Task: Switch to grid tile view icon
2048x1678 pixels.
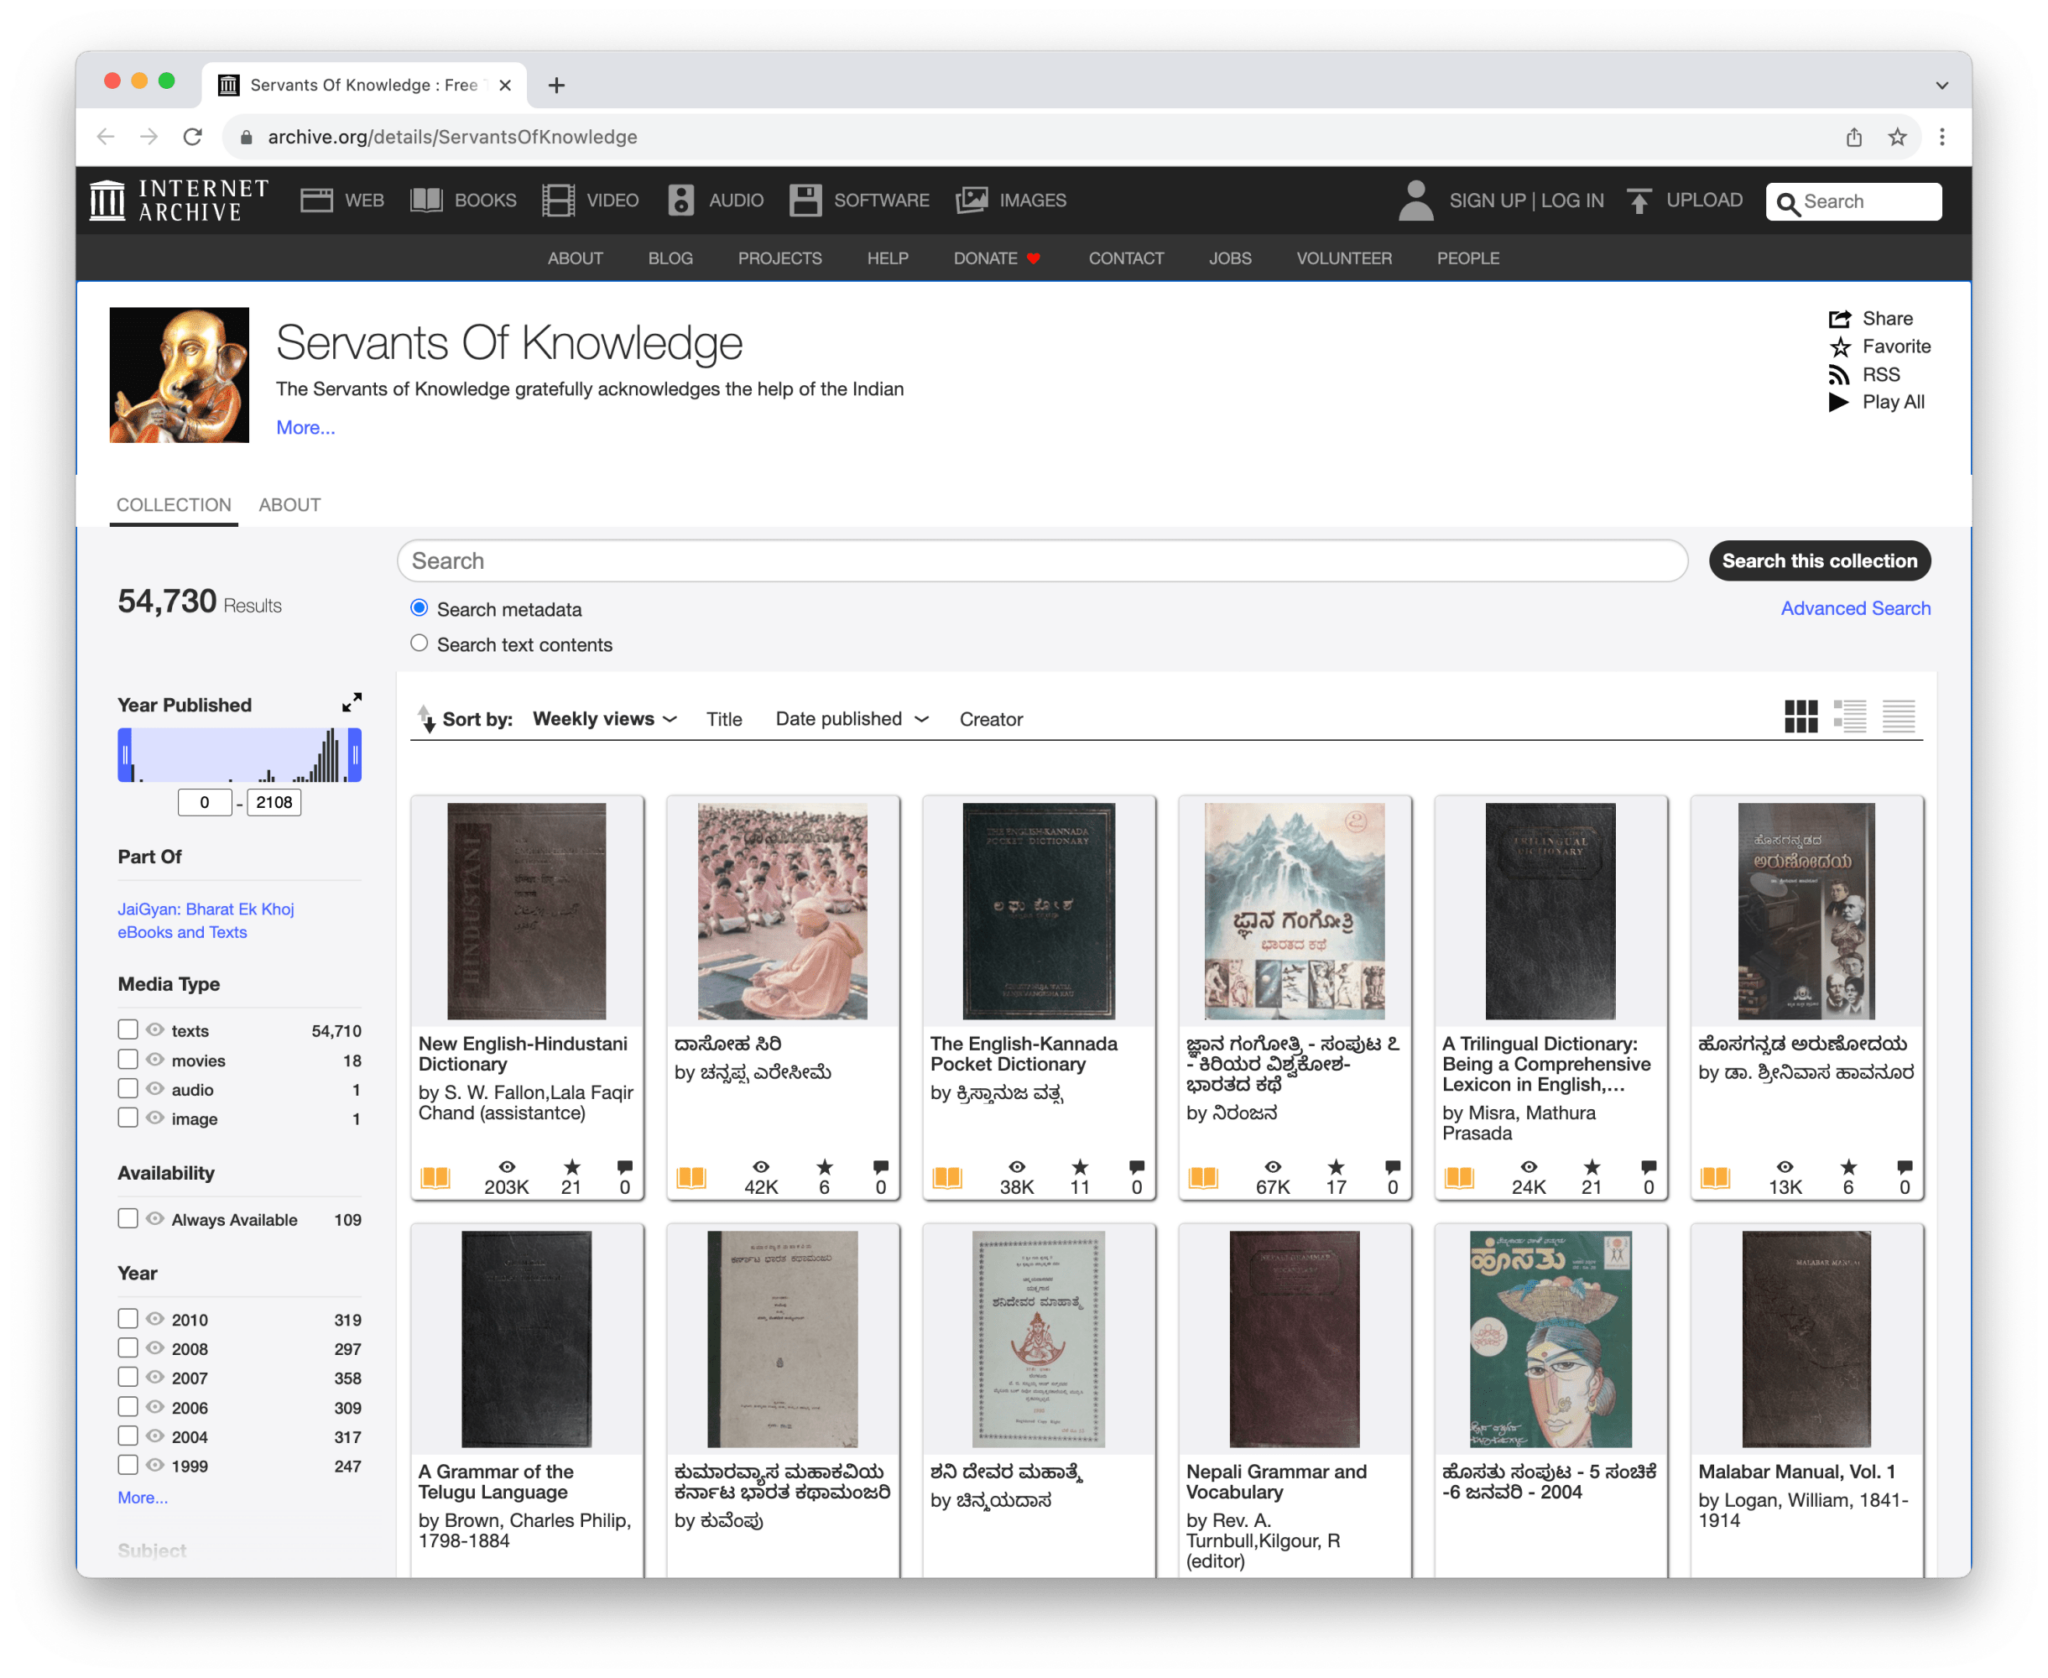Action: [1800, 716]
